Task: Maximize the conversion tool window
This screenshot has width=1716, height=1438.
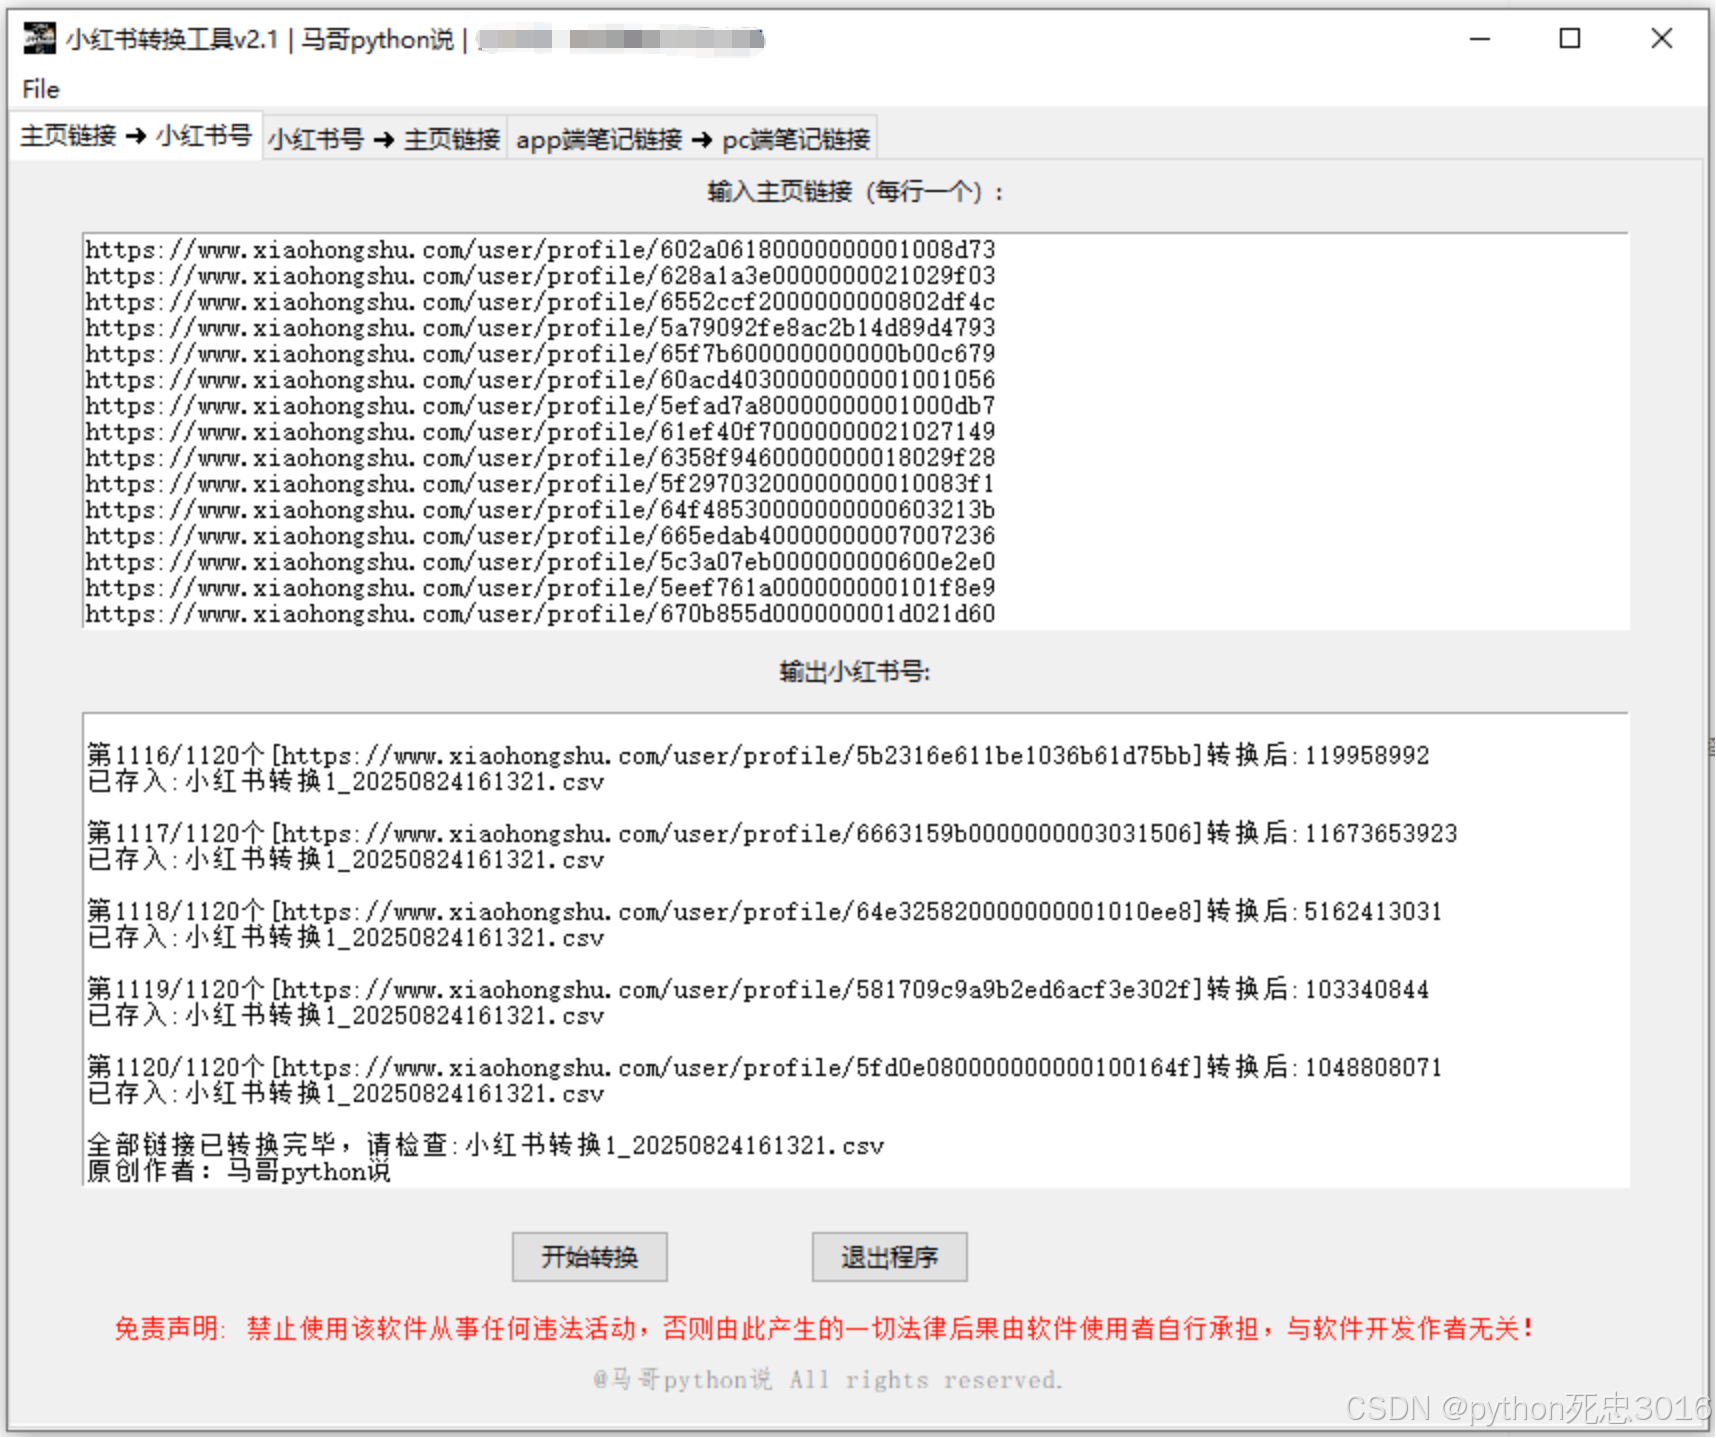Action: (x=1570, y=38)
